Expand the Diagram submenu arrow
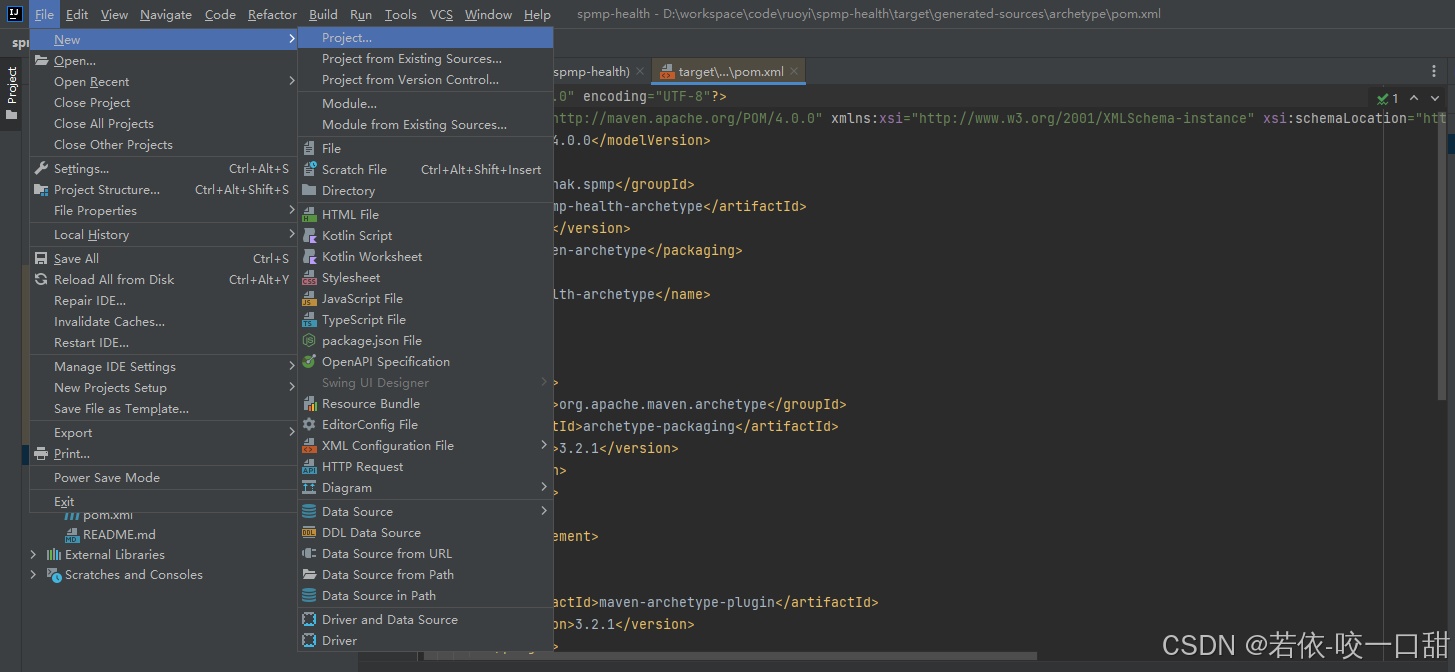 pos(544,488)
